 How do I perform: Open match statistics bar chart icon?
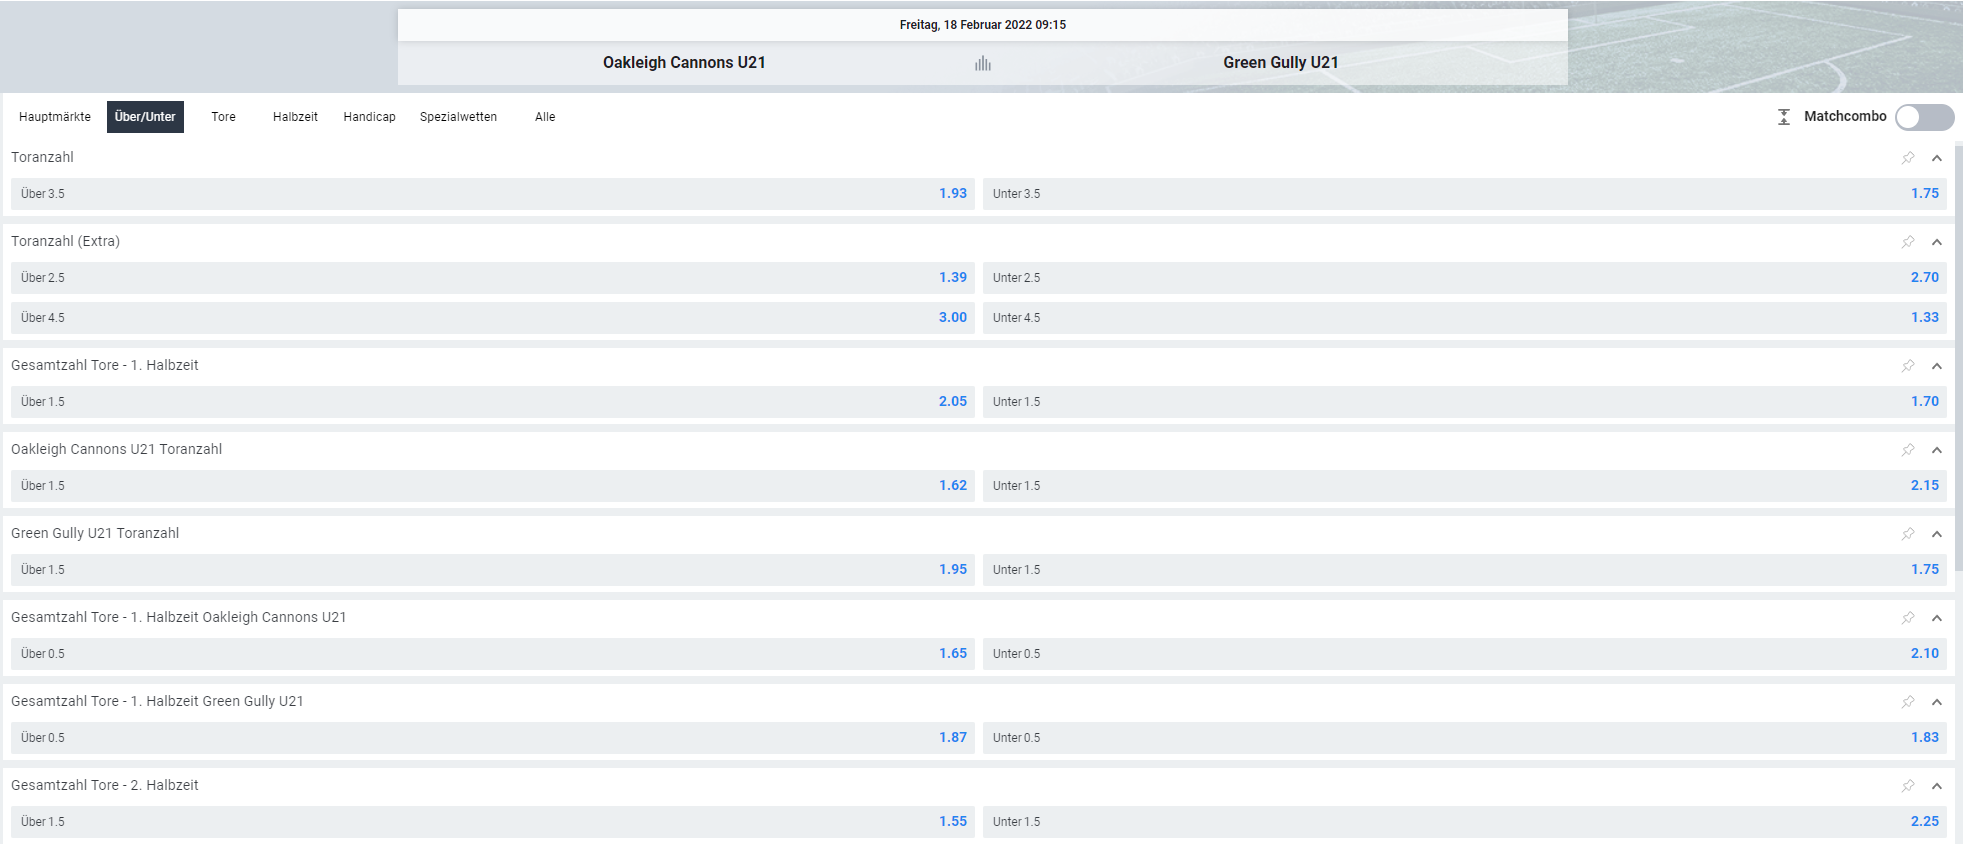[x=983, y=63]
